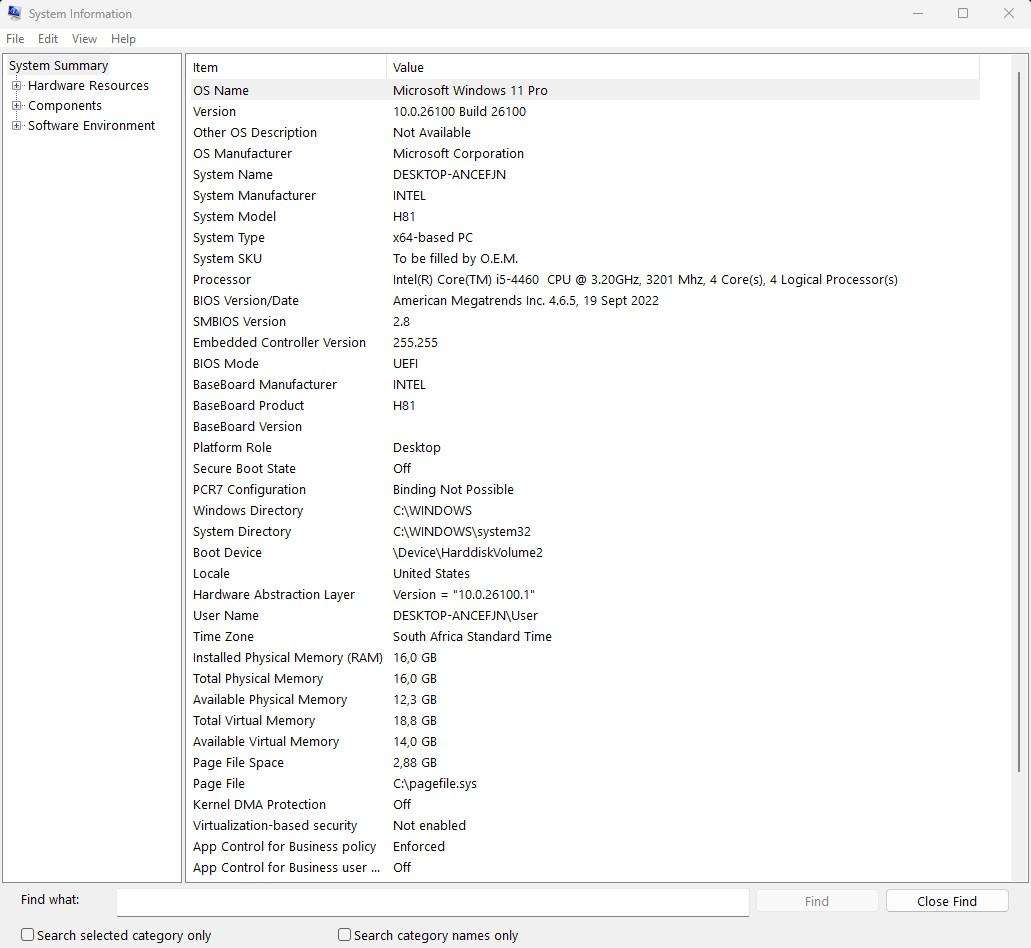The height and width of the screenshot is (948, 1031).
Task: Expand the Hardware Resources tree node
Action: point(16,85)
